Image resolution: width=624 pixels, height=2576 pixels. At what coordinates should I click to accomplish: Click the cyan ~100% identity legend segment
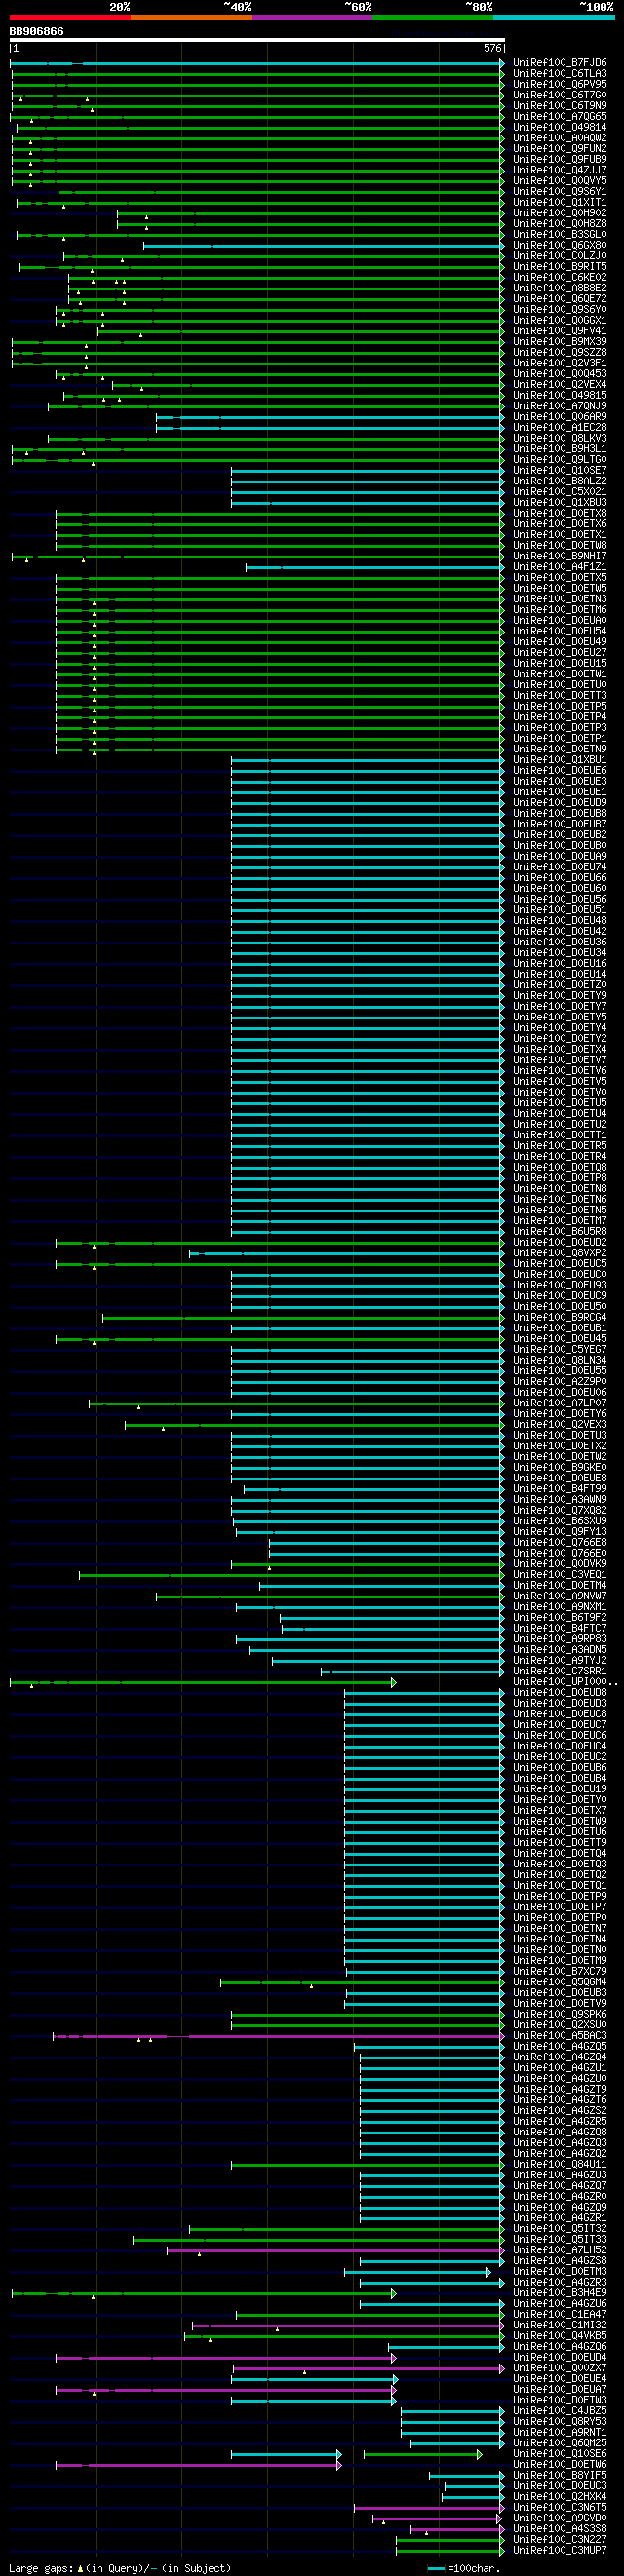(554, 17)
